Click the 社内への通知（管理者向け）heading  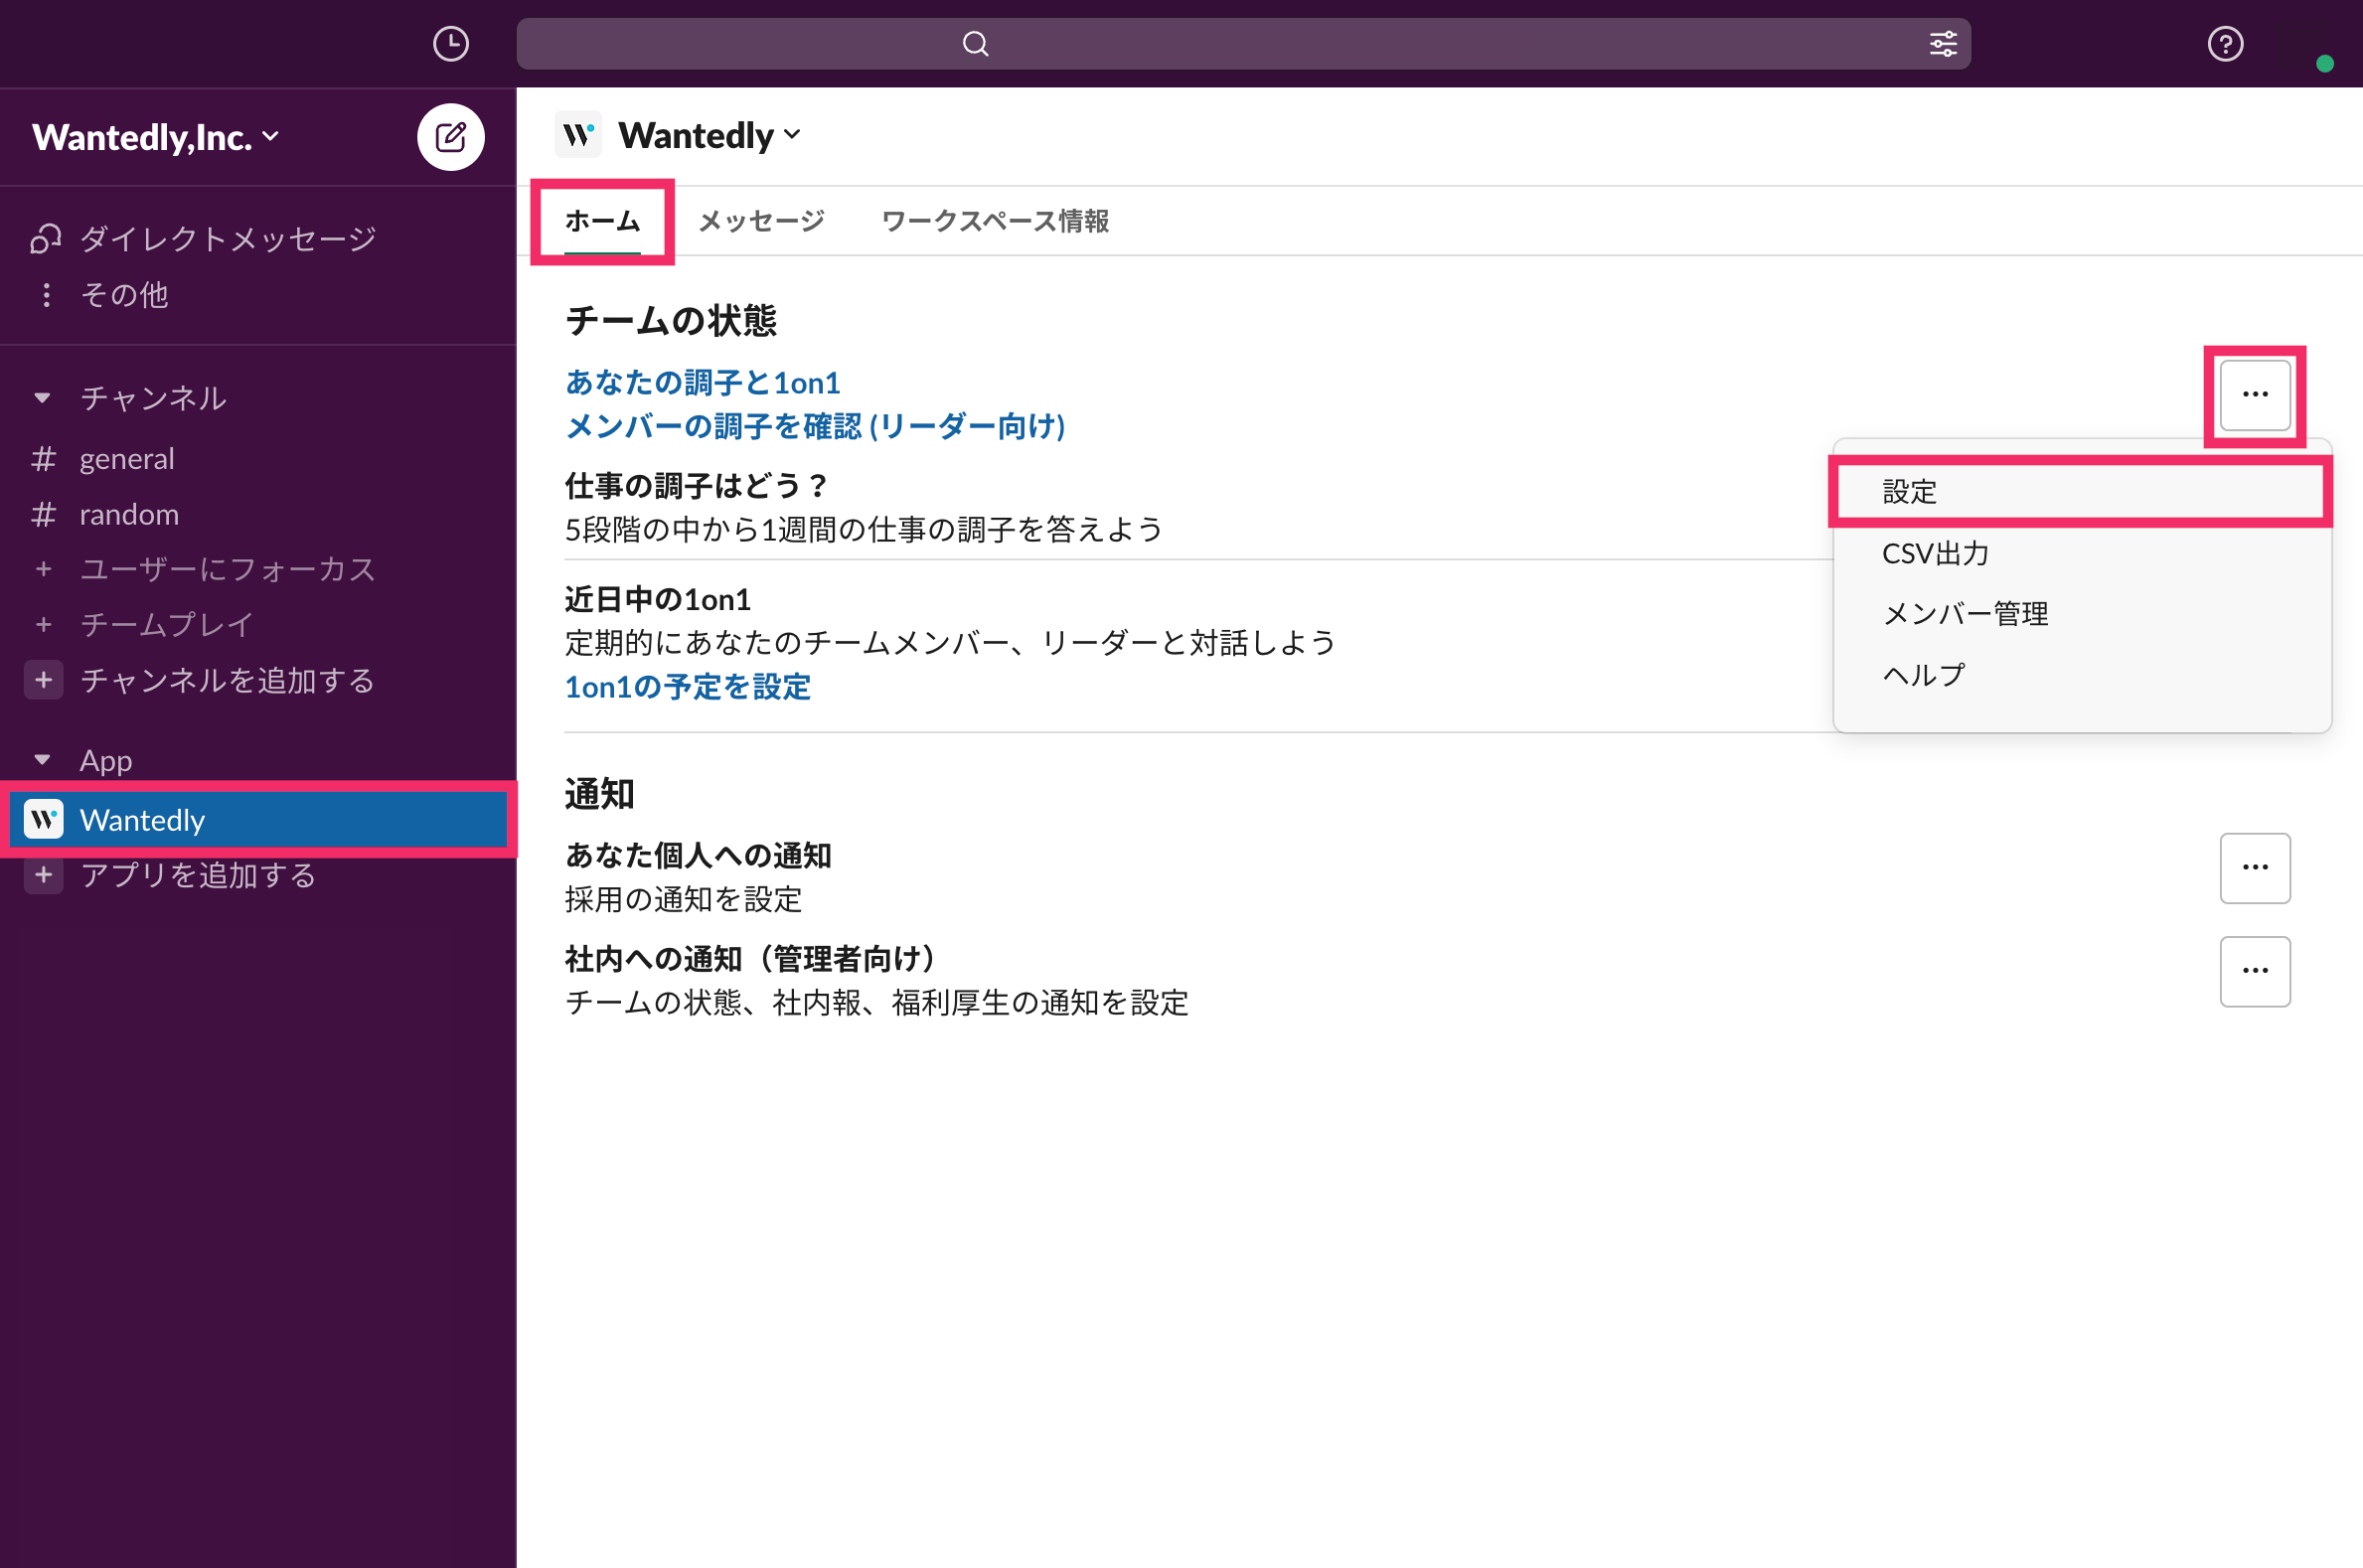(x=750, y=959)
